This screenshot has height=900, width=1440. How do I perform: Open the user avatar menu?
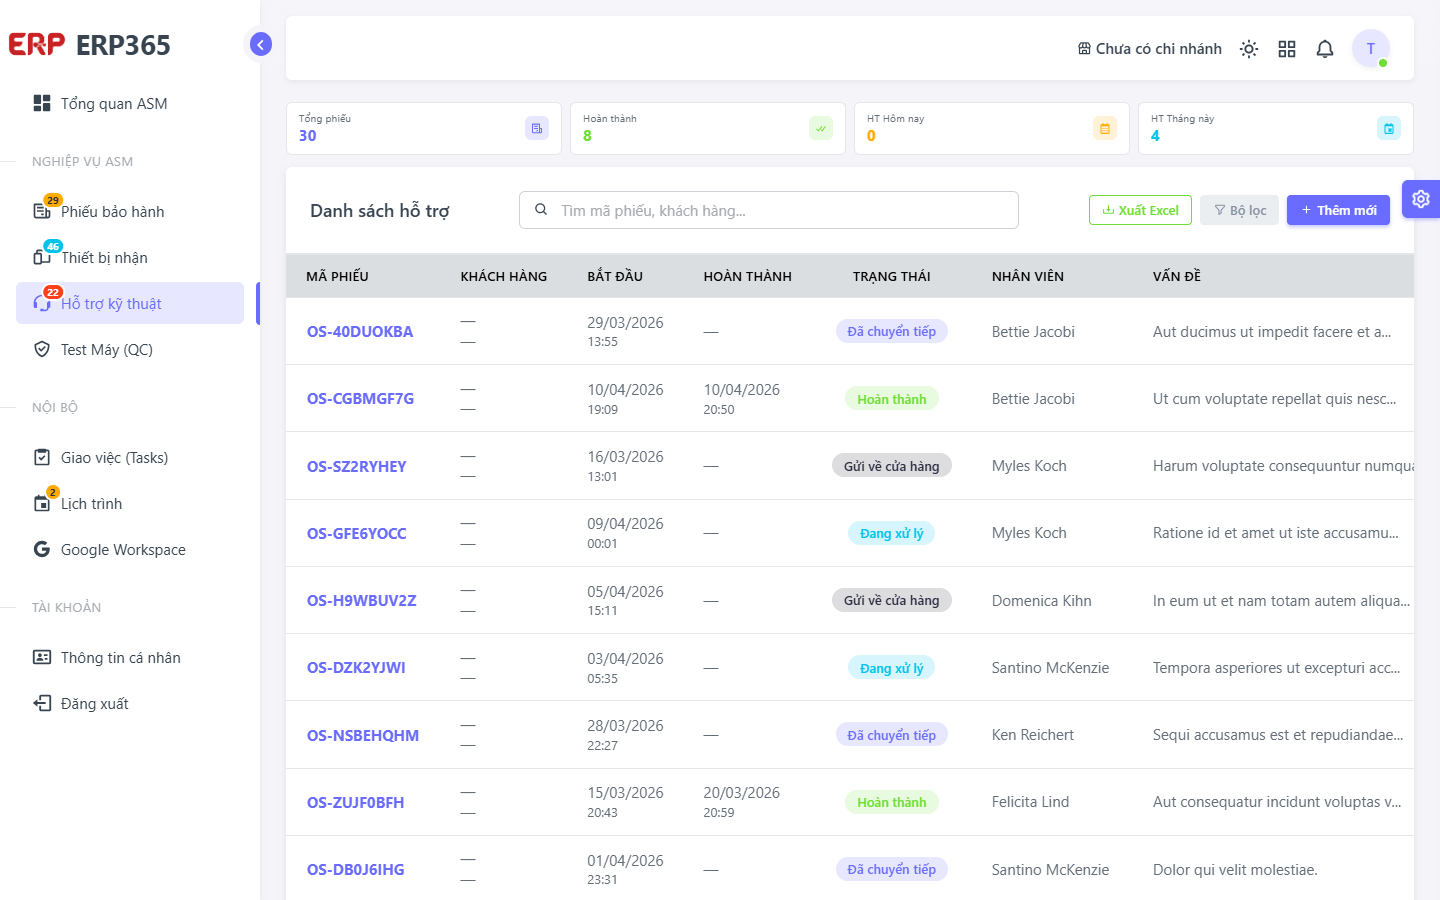pyautogui.click(x=1371, y=48)
